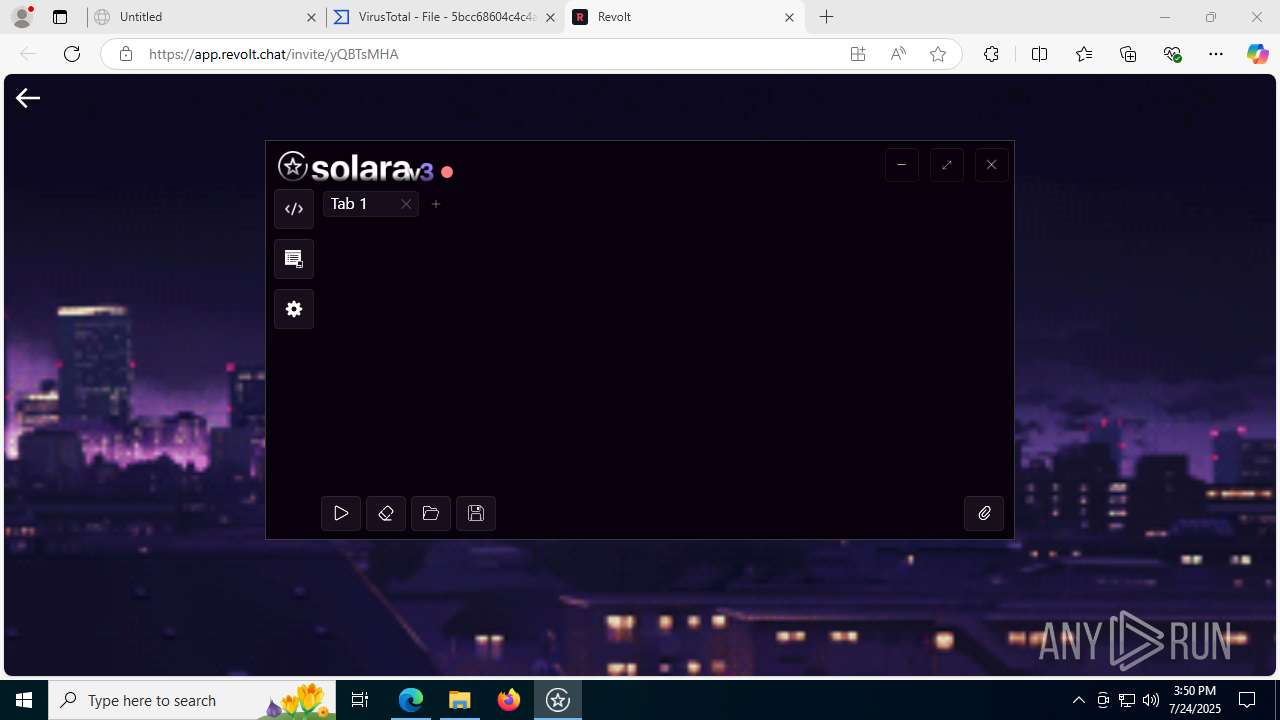This screenshot has height=720, width=1280.
Task: Switch to the Untitled browser tab
Action: pyautogui.click(x=205, y=17)
